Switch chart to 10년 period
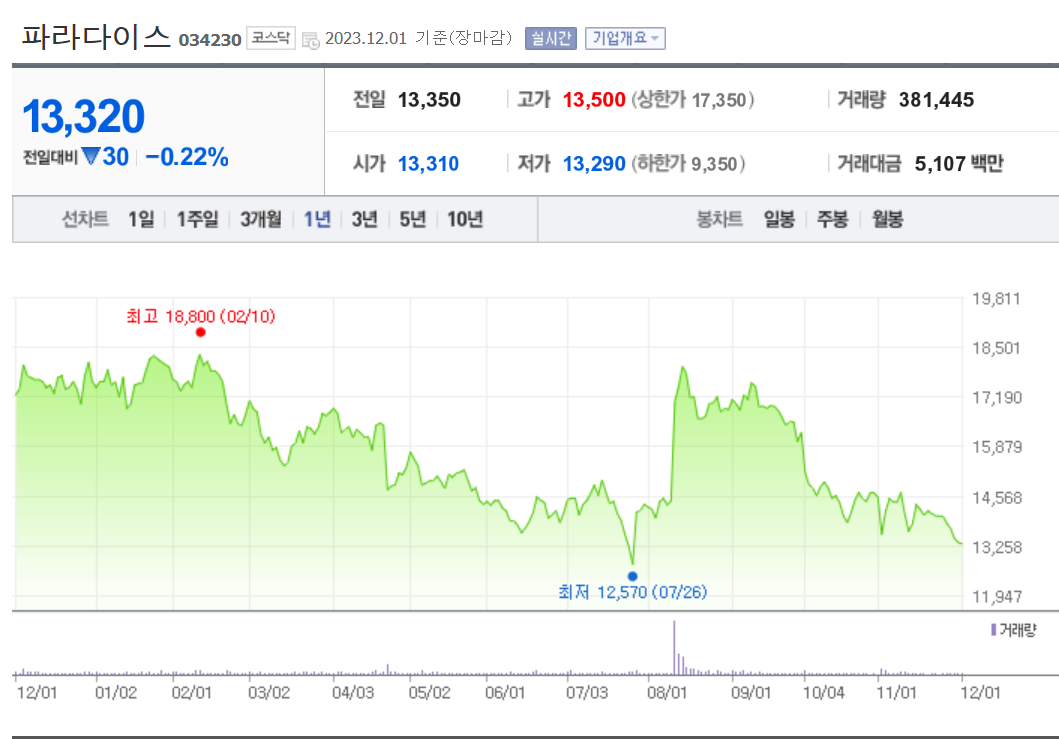Viewport: 1059px width, 739px height. tap(465, 219)
